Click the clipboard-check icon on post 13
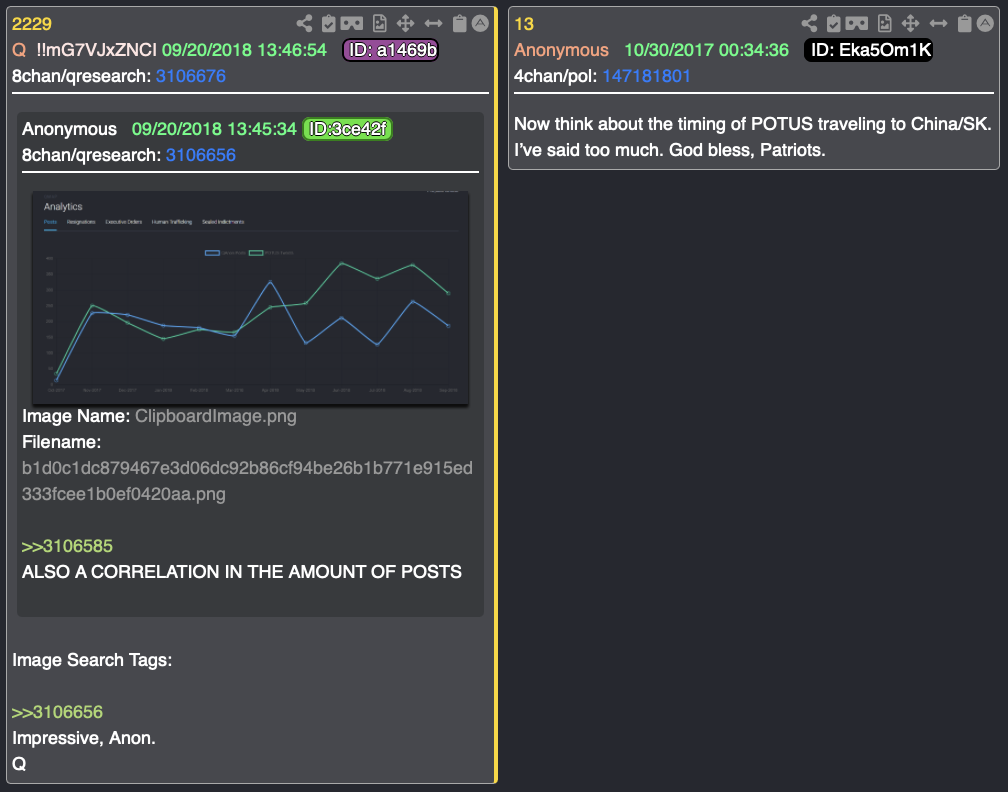The height and width of the screenshot is (792, 1008). click(x=833, y=24)
